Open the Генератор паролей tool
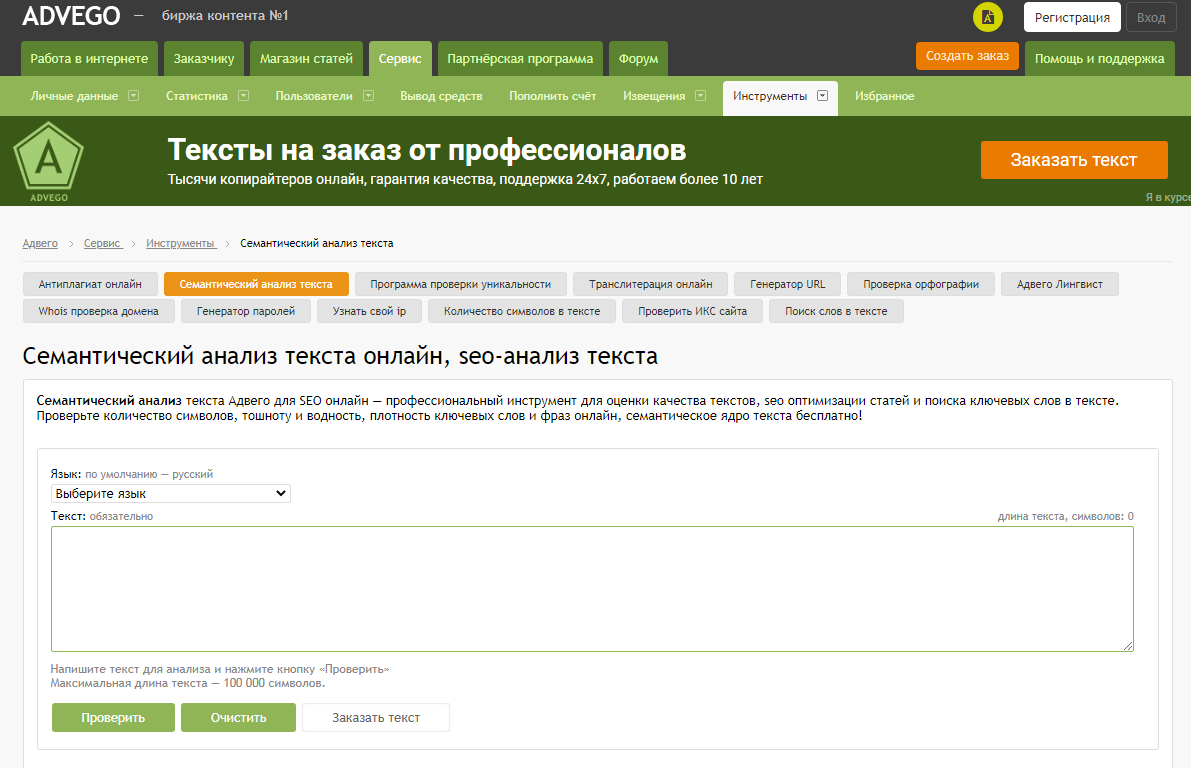The height and width of the screenshot is (768, 1191). click(x=245, y=311)
